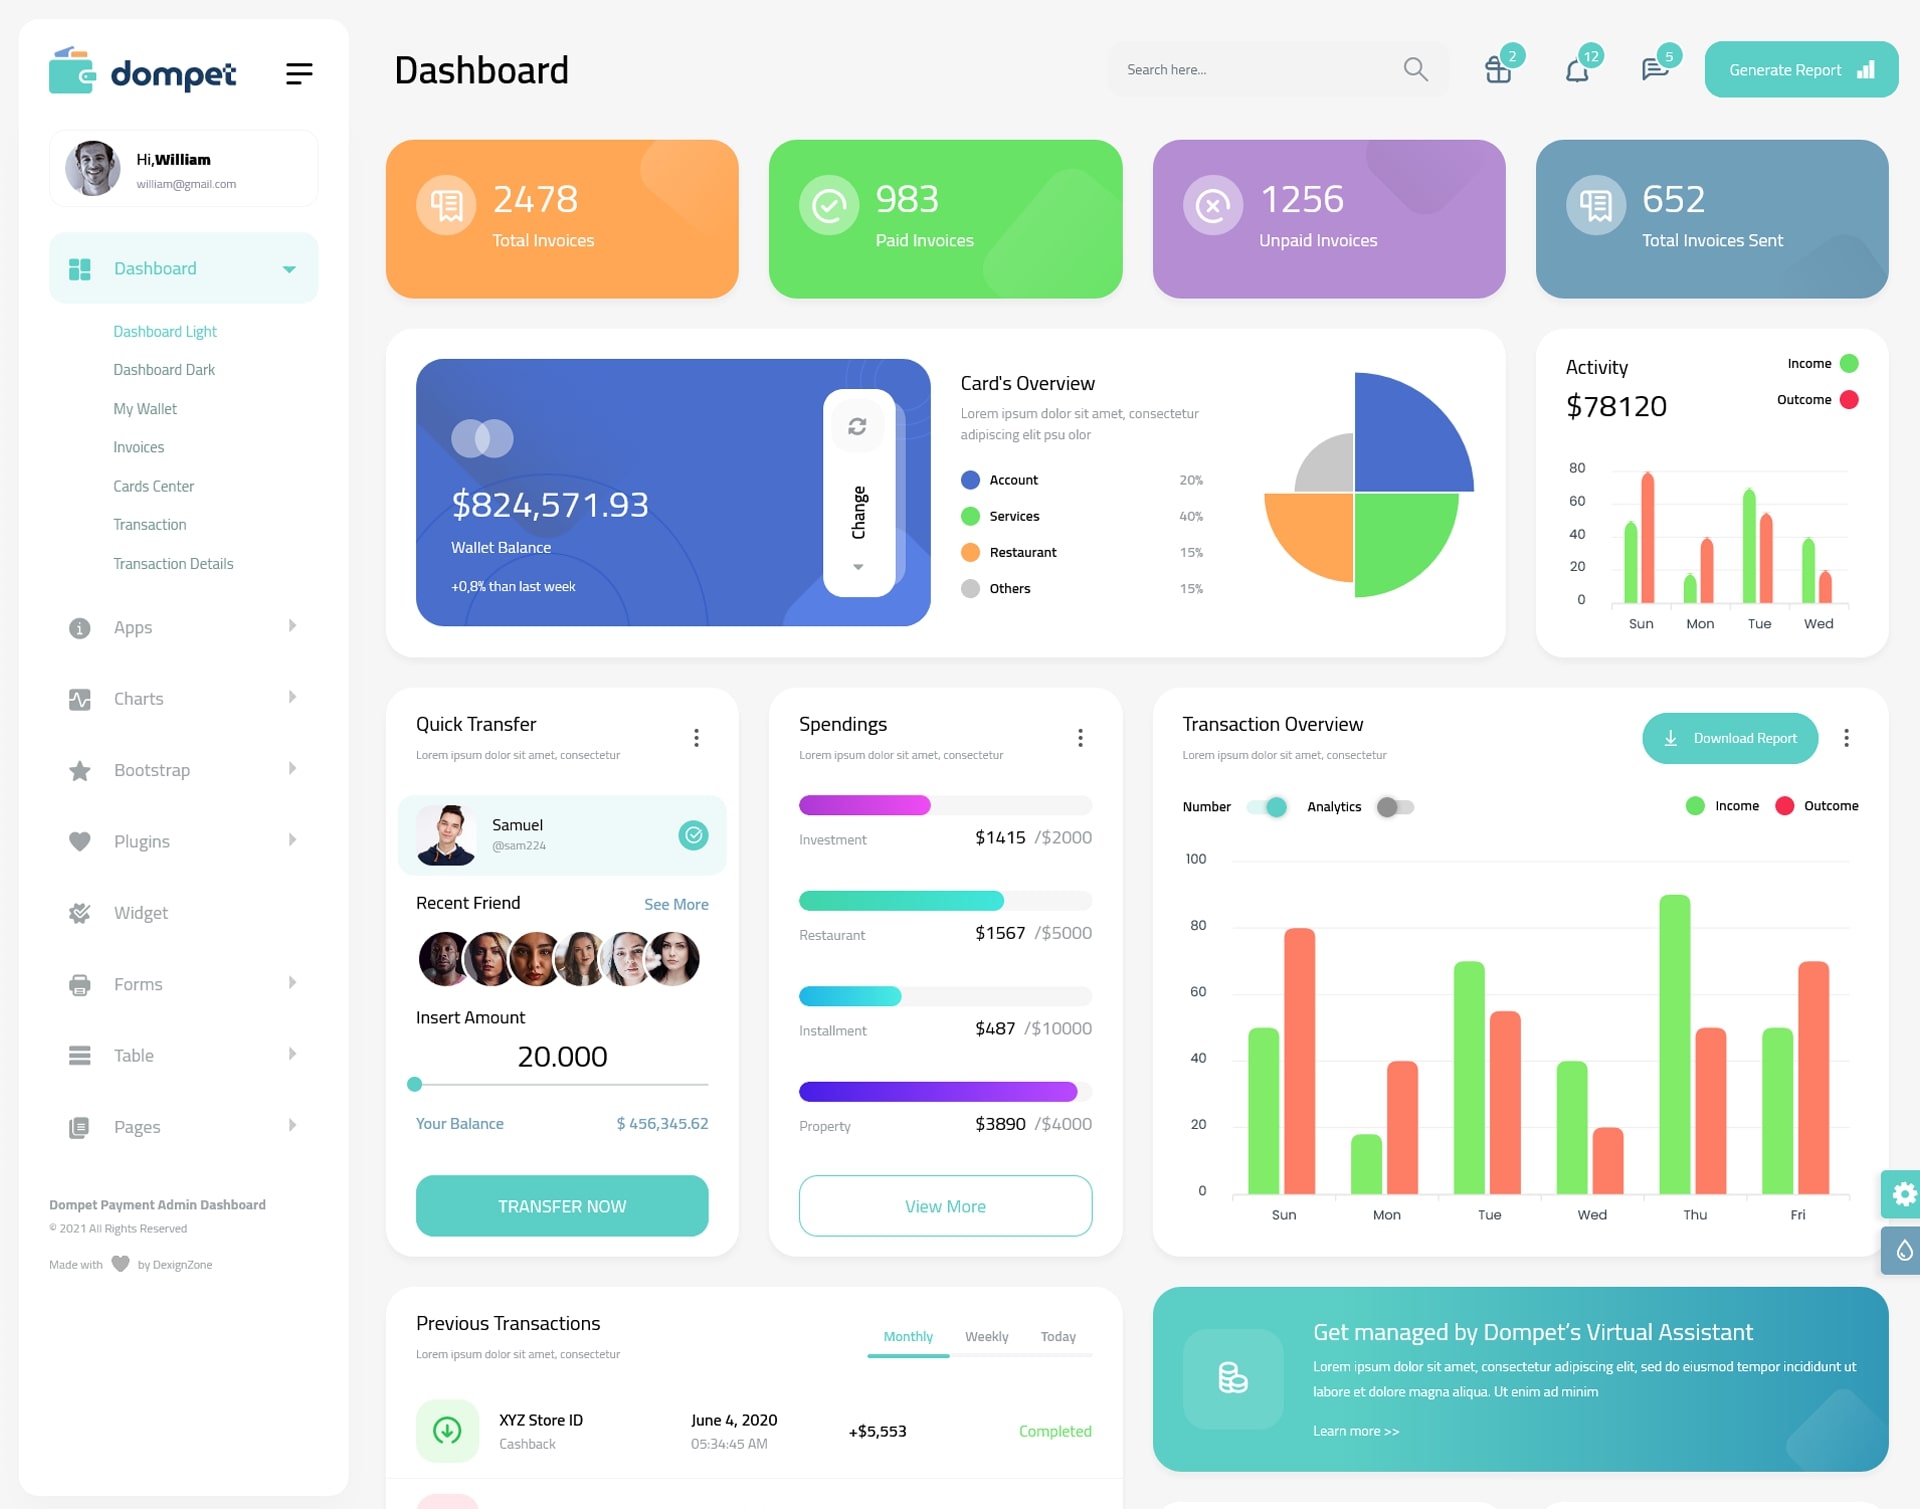Expand the Dashboard sidebar dropdown
The image size is (1920, 1509).
click(x=285, y=268)
